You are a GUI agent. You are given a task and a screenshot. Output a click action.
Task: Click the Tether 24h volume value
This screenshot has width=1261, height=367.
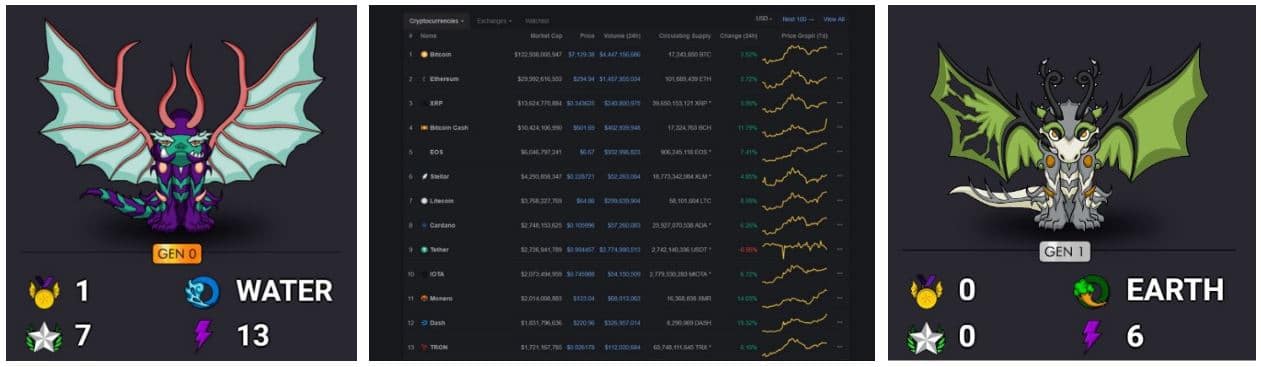(x=621, y=249)
